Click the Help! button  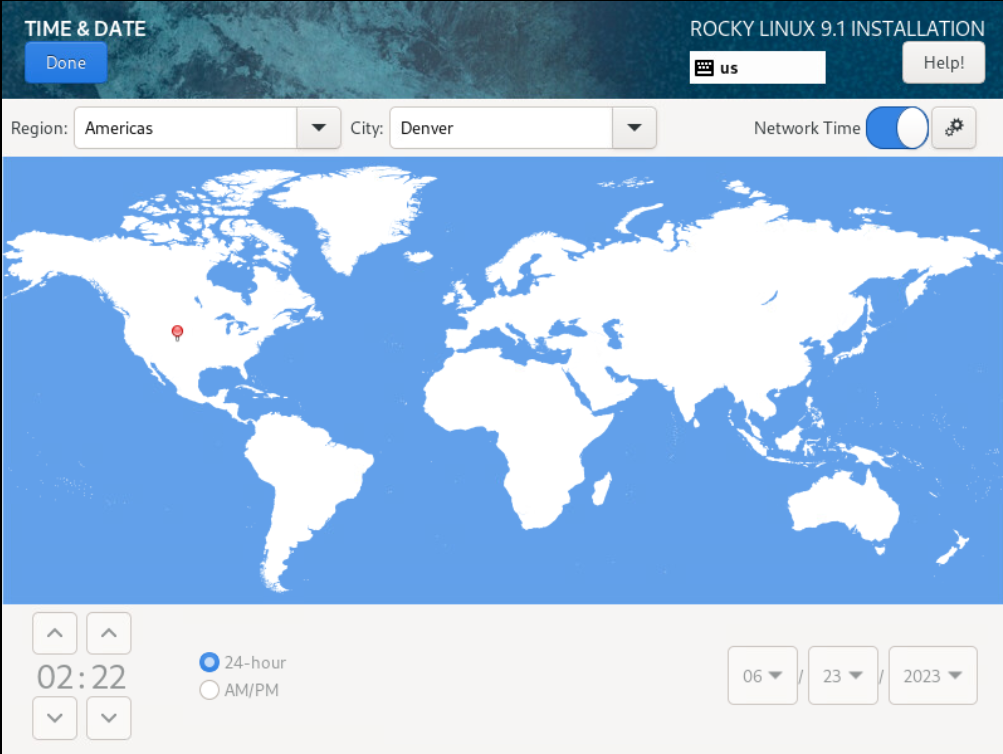(943, 63)
